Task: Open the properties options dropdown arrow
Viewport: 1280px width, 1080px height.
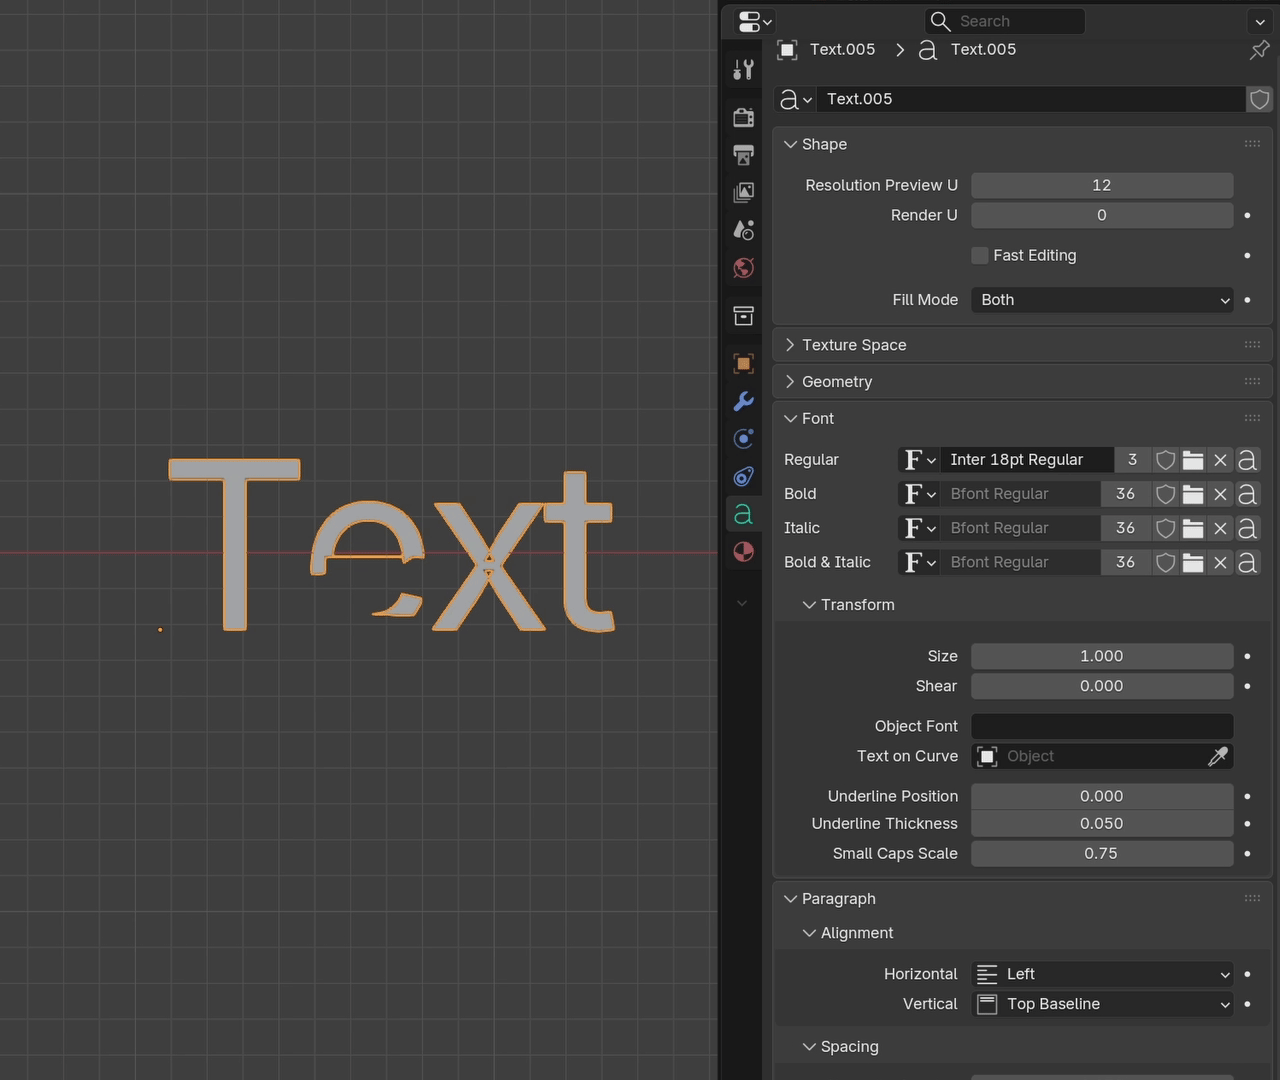Action: click(1259, 21)
